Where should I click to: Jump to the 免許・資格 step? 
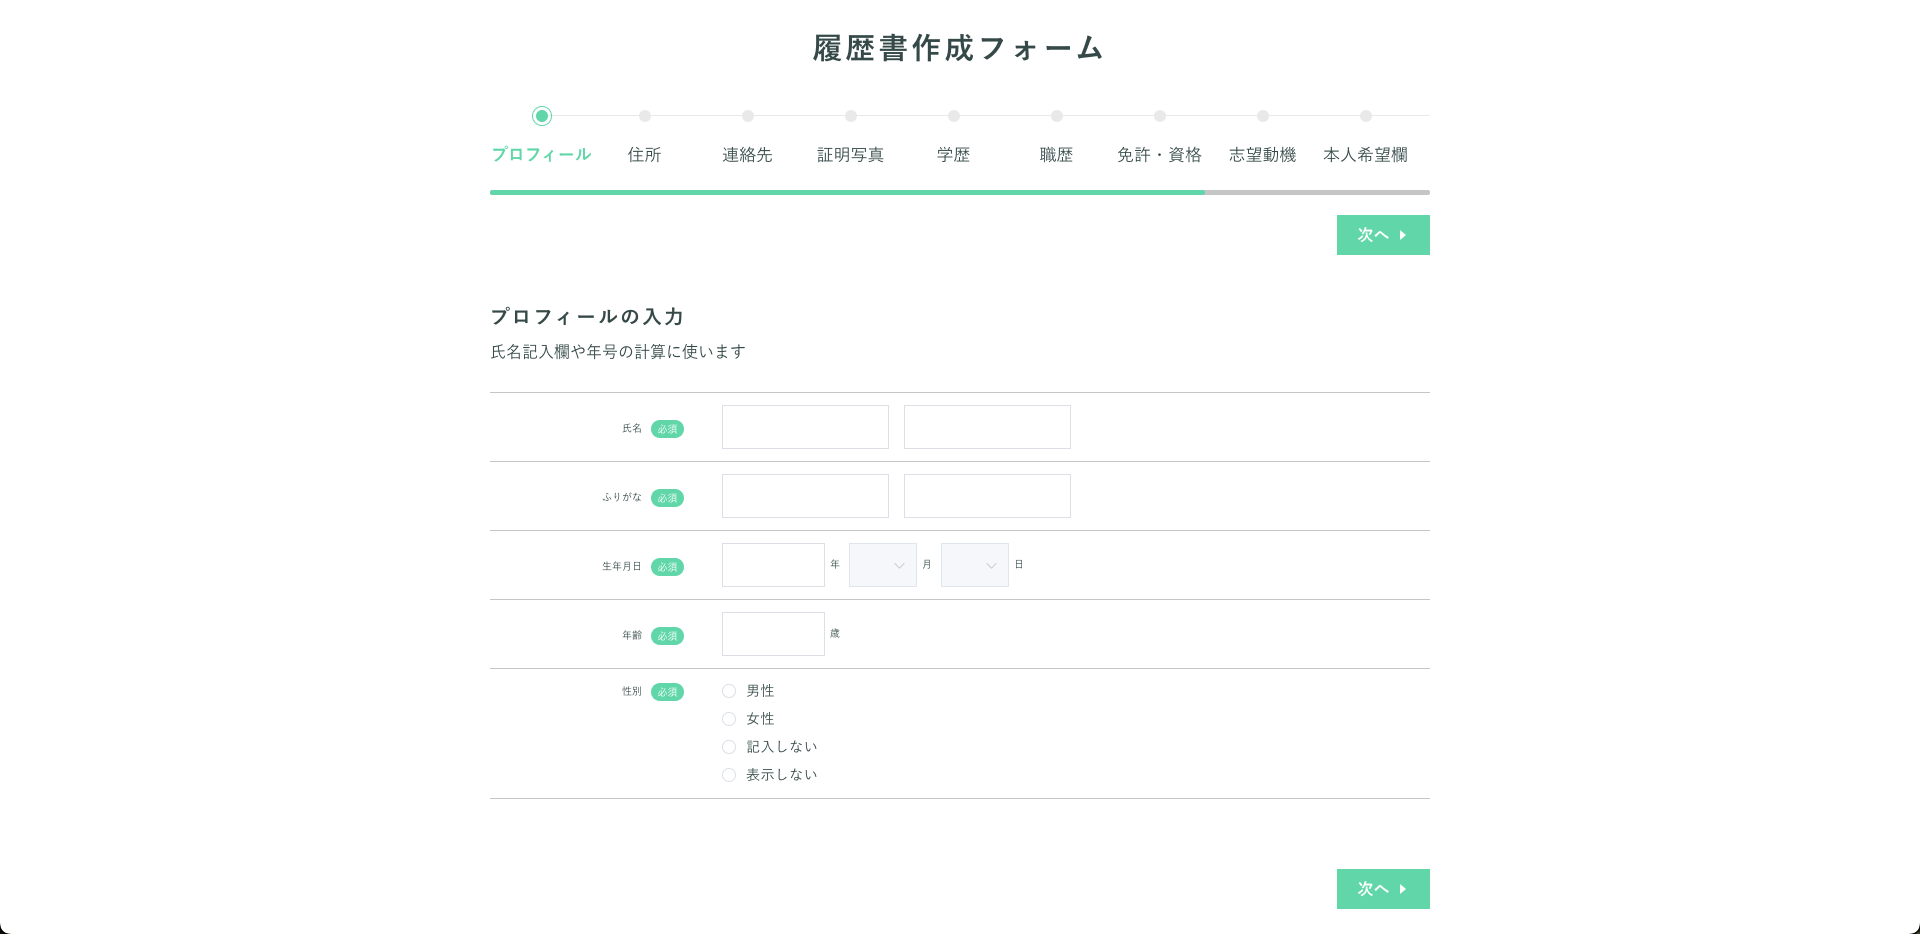(1159, 155)
